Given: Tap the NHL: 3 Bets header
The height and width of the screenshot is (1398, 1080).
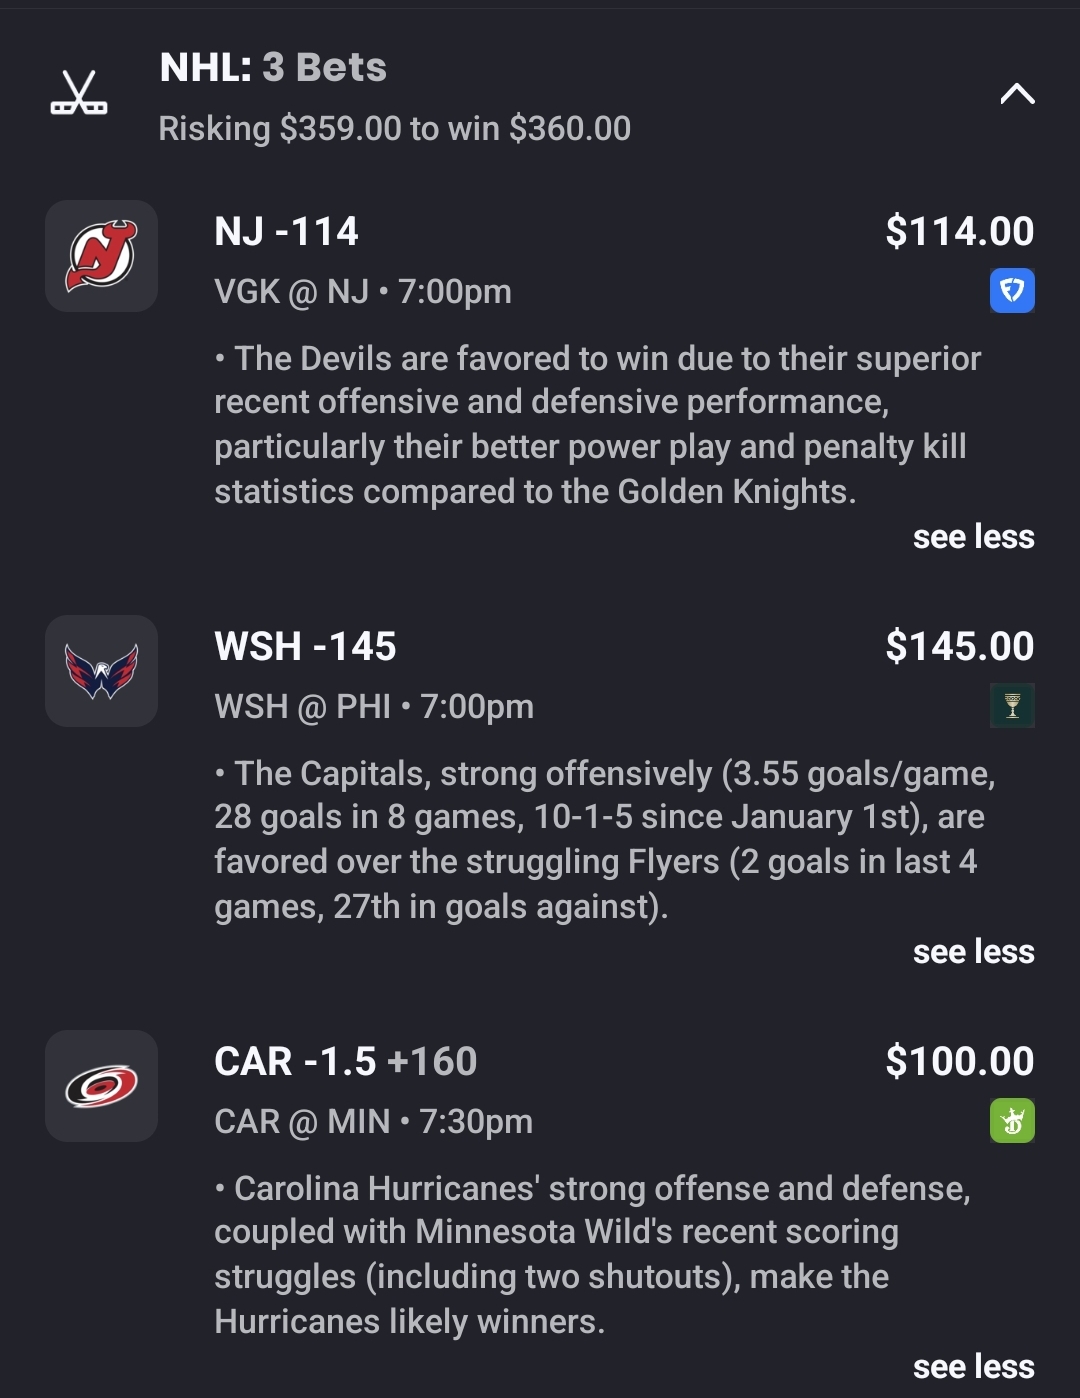Looking at the screenshot, I should coord(273,68).
